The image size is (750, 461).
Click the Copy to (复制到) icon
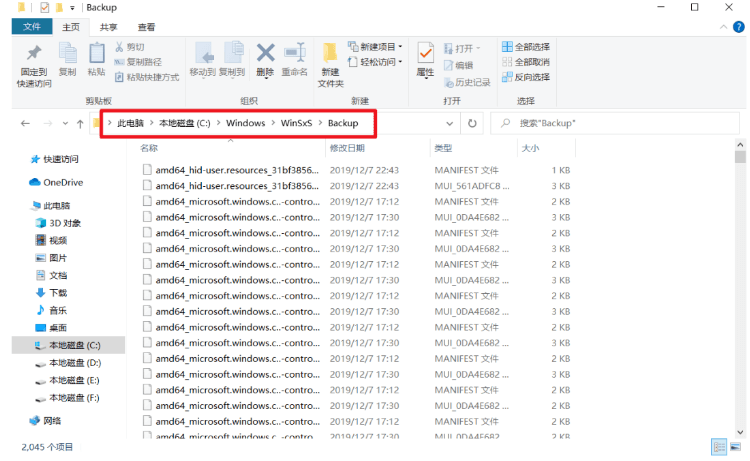coord(233,53)
